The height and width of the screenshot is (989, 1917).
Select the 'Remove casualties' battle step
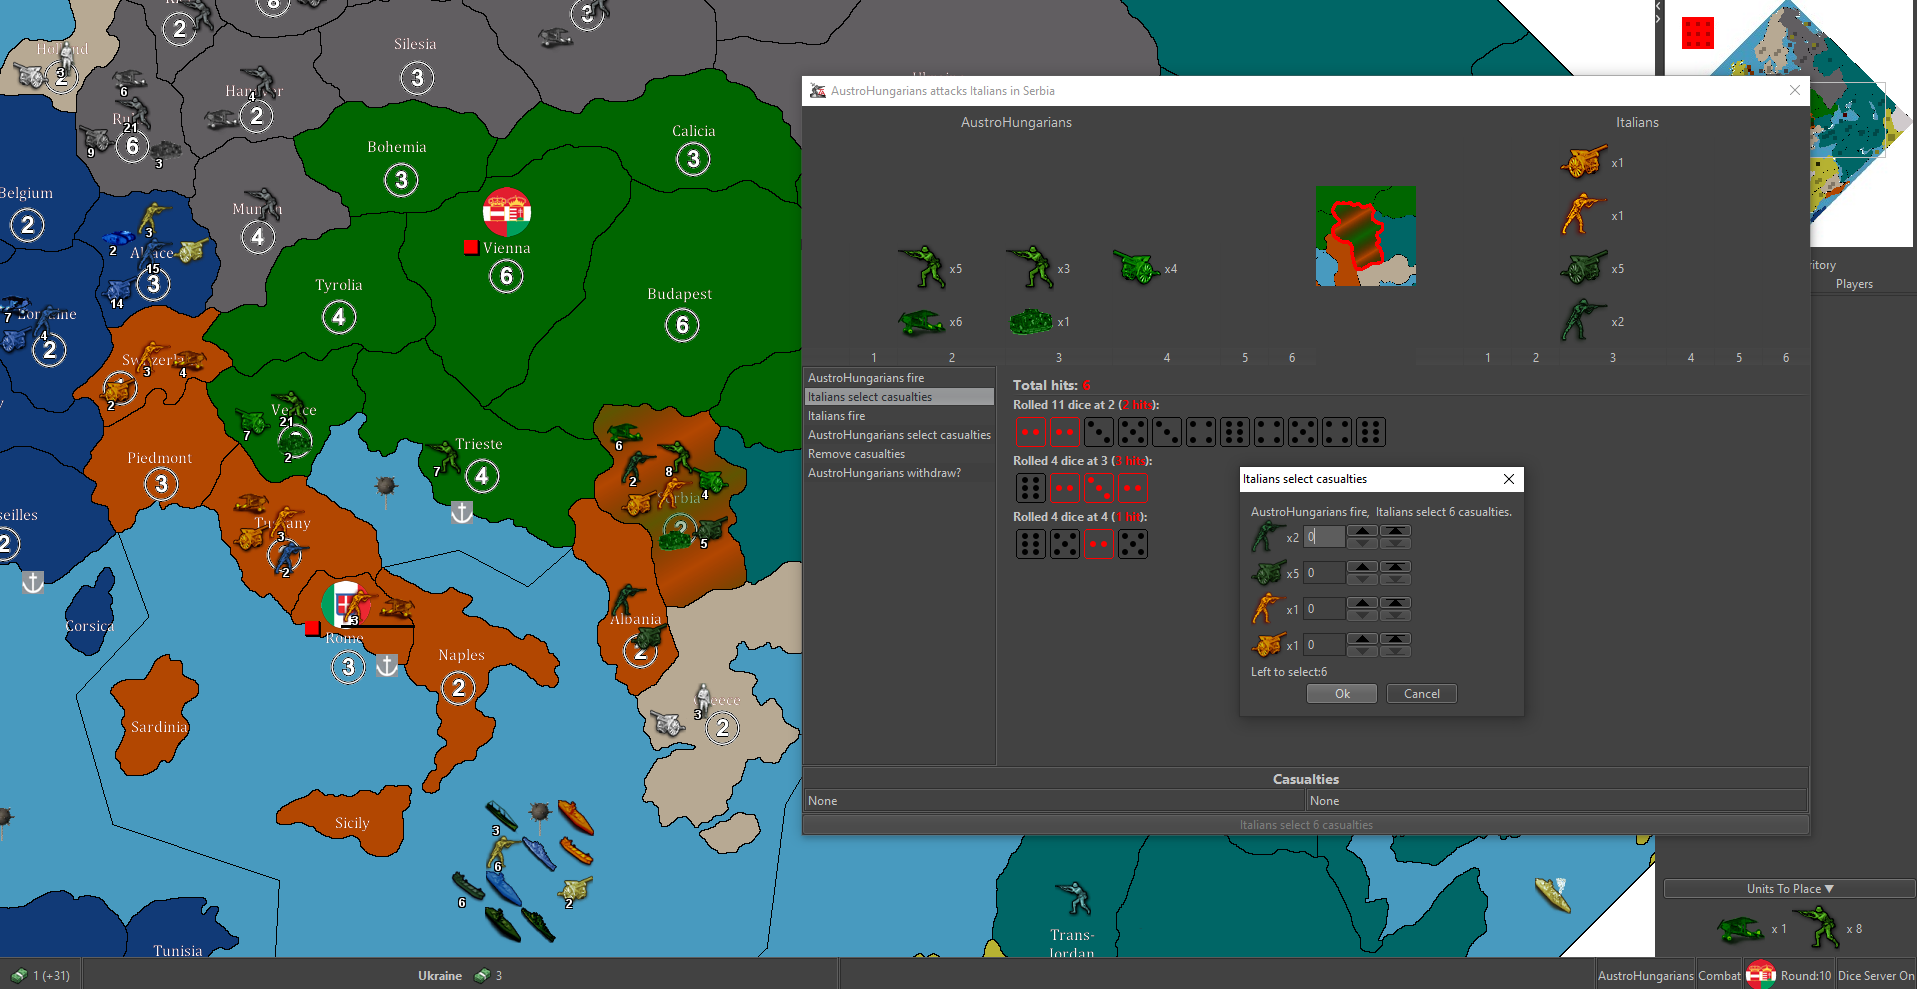pyautogui.click(x=900, y=454)
